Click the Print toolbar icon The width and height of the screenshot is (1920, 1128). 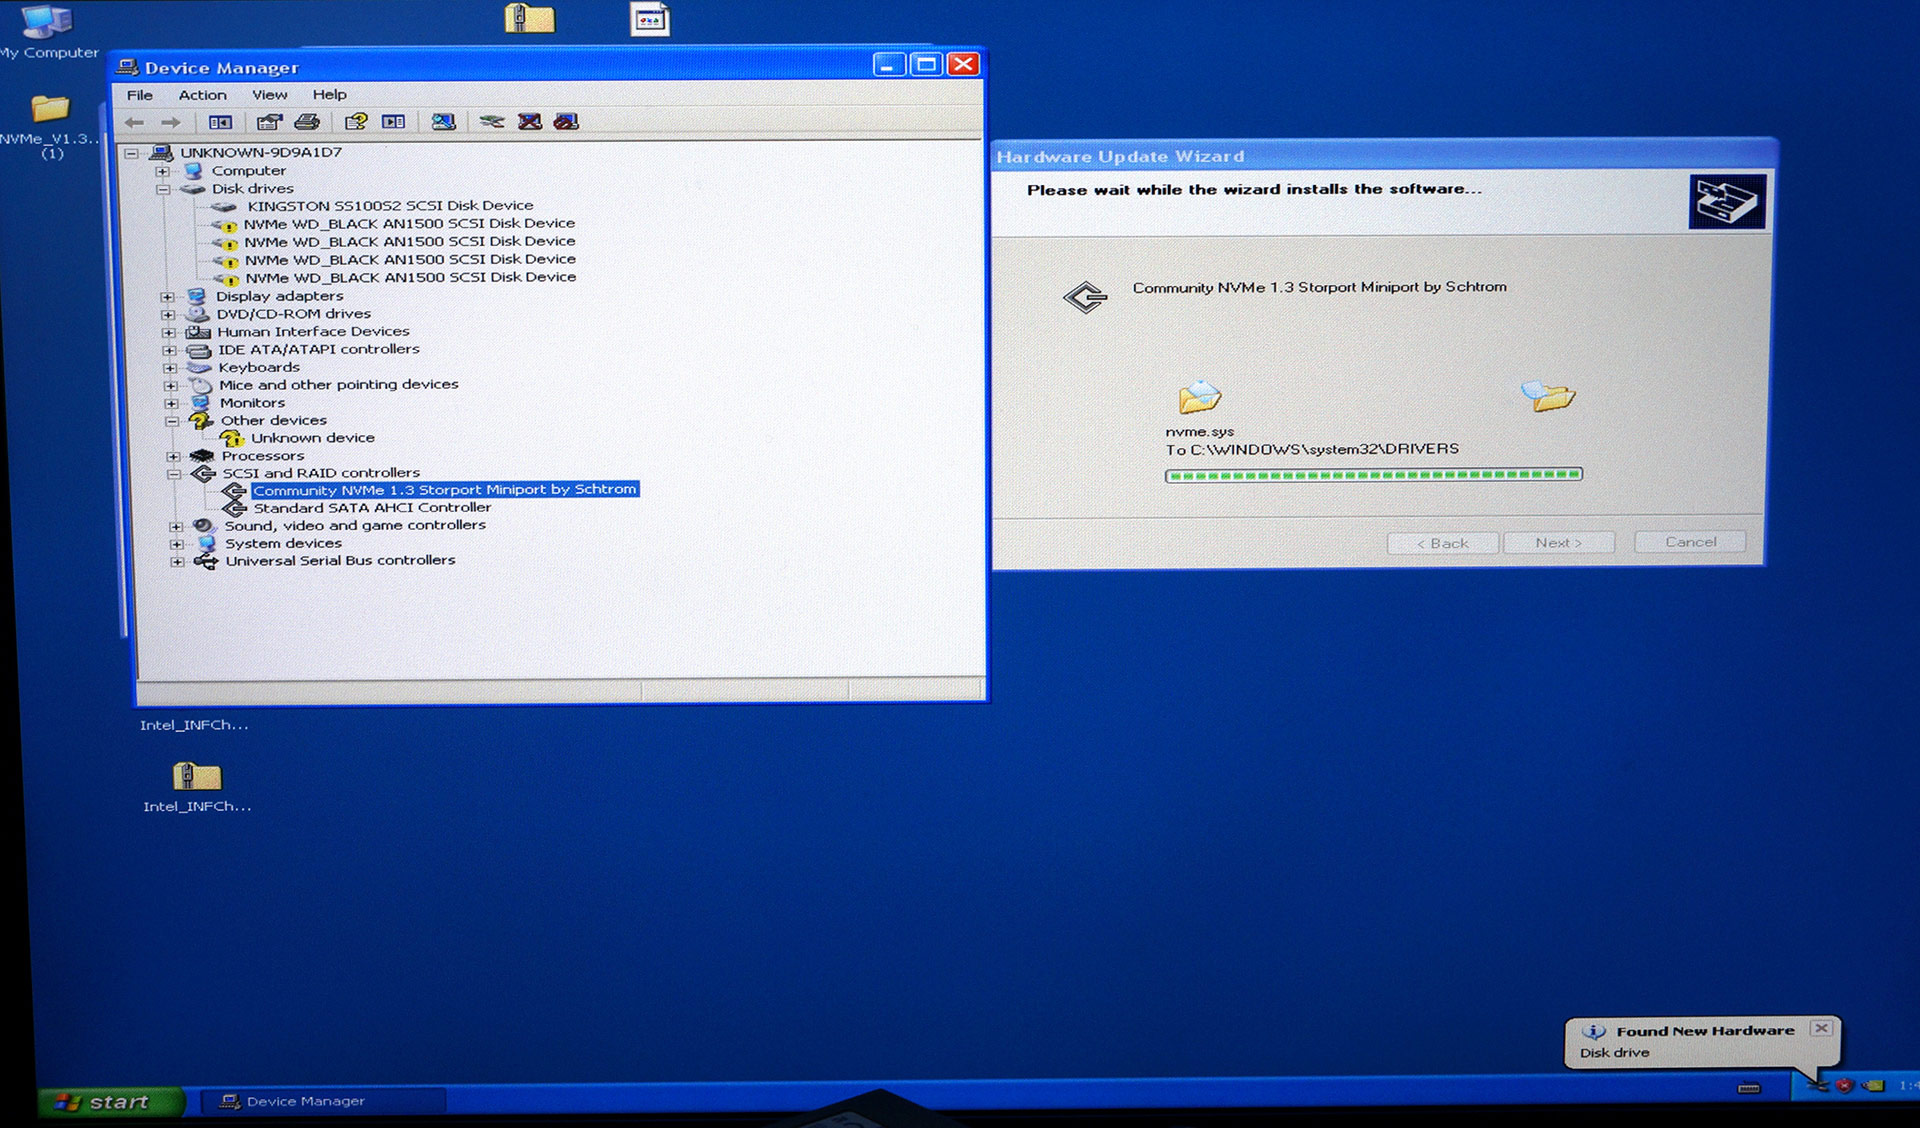307,122
